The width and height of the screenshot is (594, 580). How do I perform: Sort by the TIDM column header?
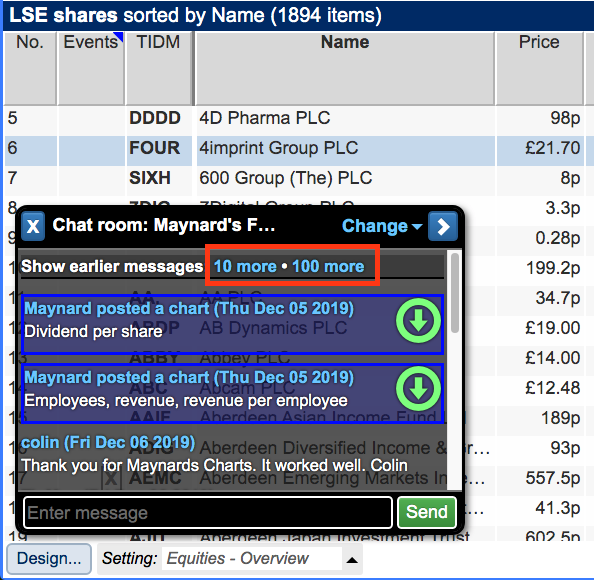tap(159, 68)
